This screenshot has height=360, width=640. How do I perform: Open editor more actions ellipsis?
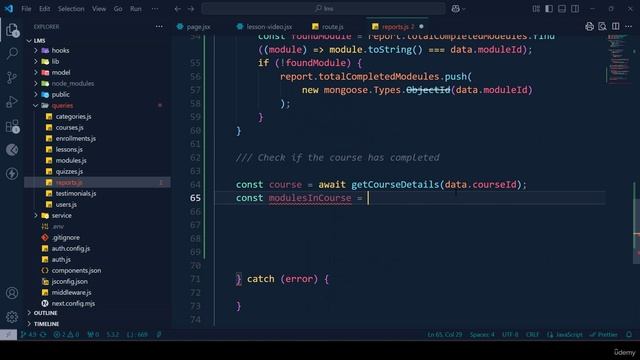click(629, 27)
